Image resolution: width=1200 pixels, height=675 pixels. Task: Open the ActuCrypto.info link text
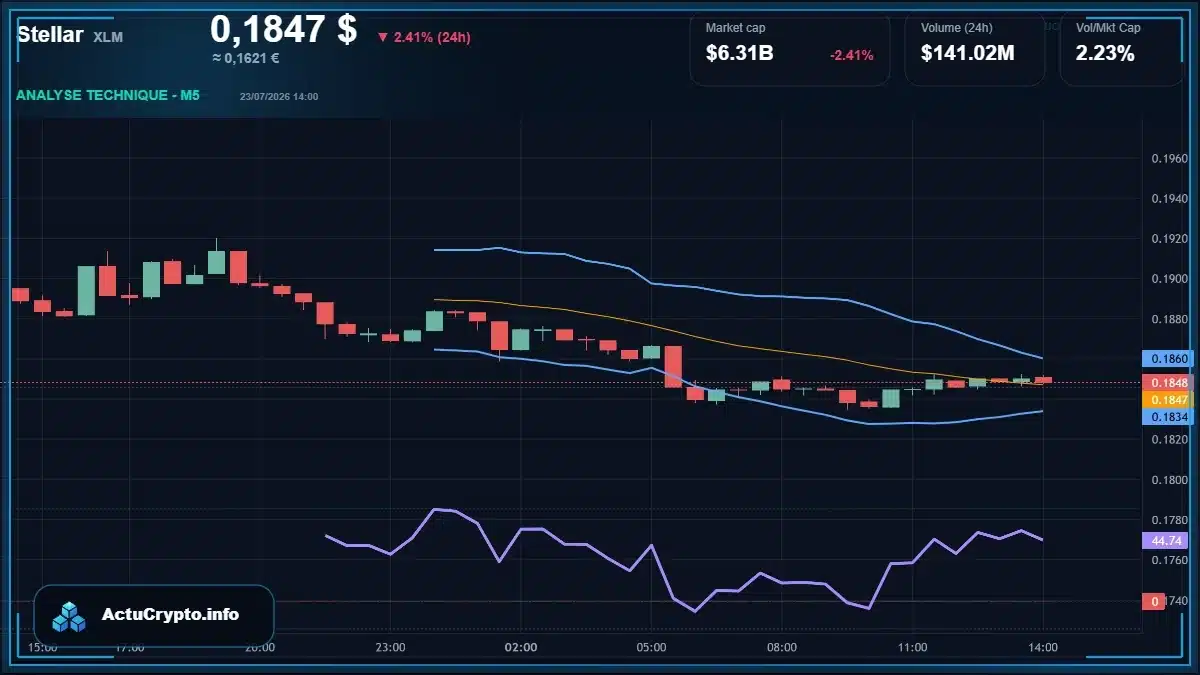pyautogui.click(x=171, y=615)
